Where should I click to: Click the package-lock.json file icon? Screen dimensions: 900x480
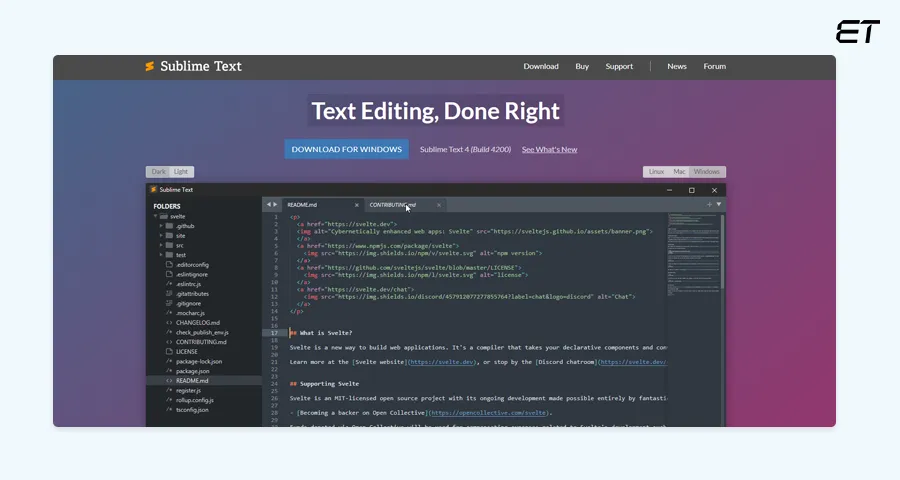point(169,361)
